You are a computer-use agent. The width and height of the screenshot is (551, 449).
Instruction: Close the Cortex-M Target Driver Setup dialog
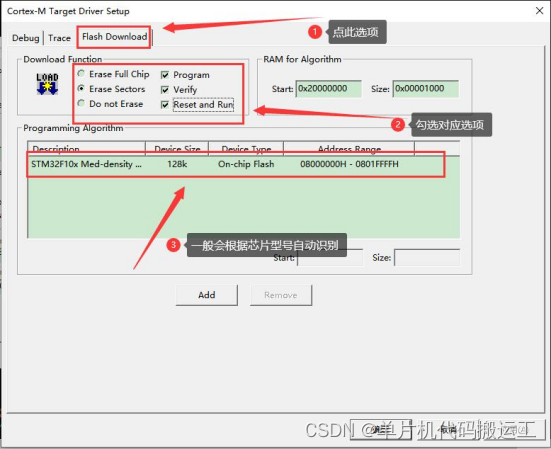coord(539,11)
